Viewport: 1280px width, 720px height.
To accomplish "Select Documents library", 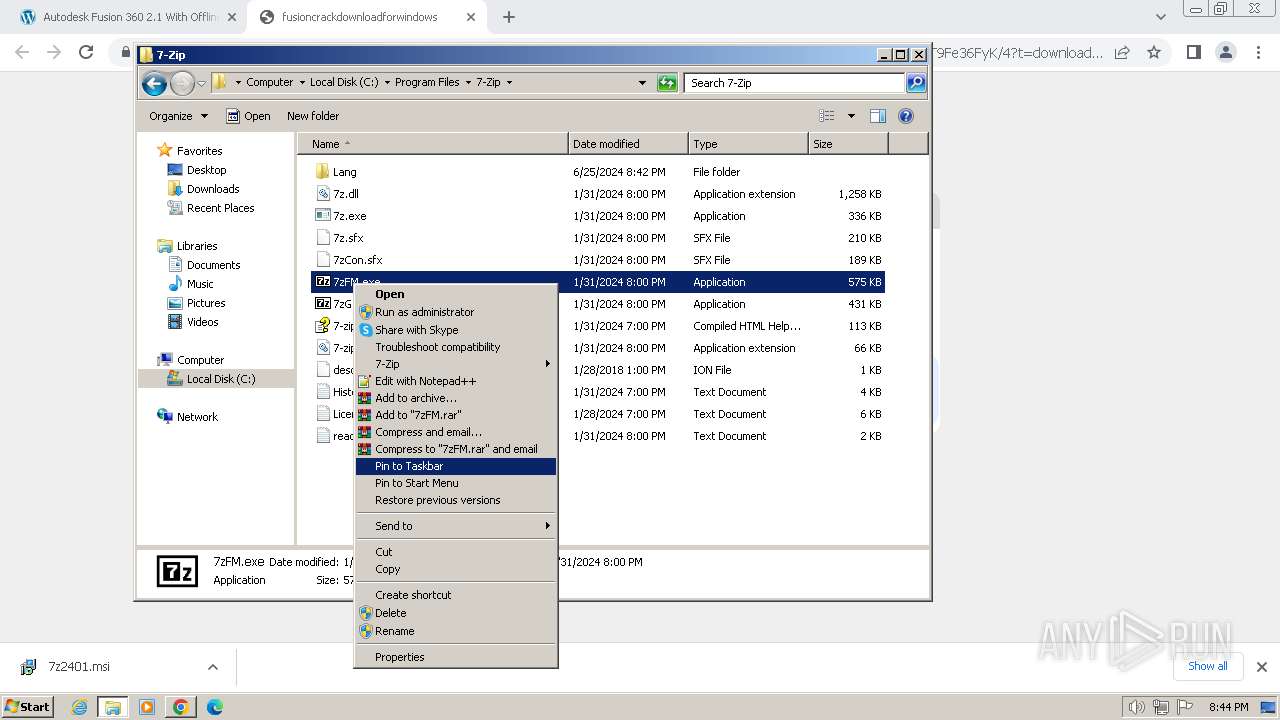I will [213, 265].
